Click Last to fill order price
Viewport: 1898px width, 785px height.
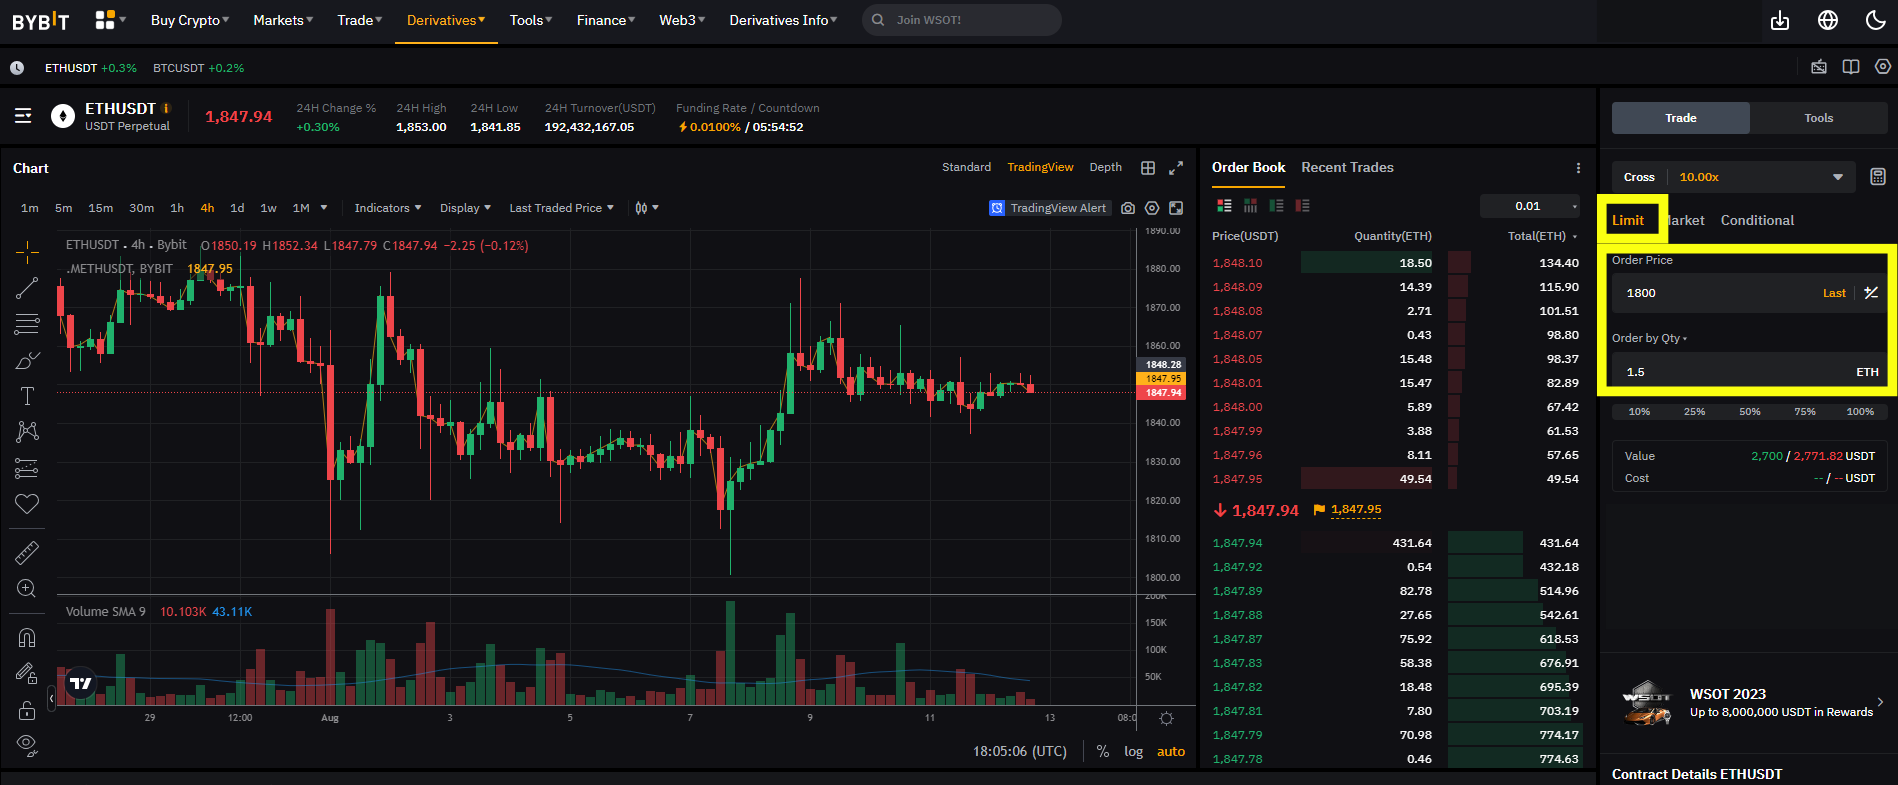coord(1834,293)
